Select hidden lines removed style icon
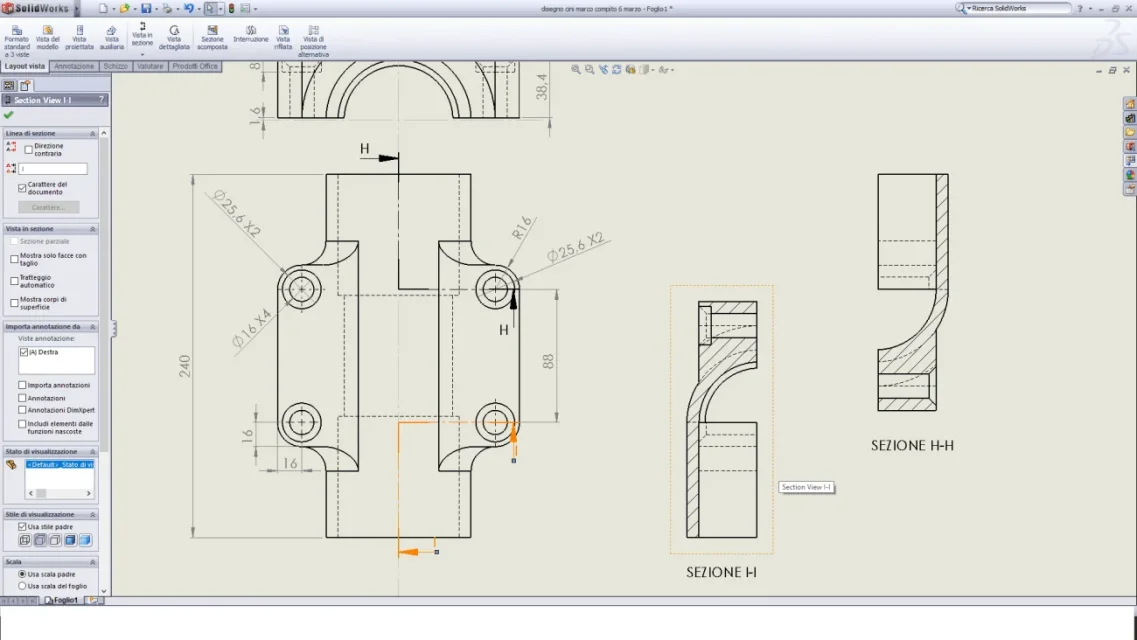 click(x=55, y=540)
